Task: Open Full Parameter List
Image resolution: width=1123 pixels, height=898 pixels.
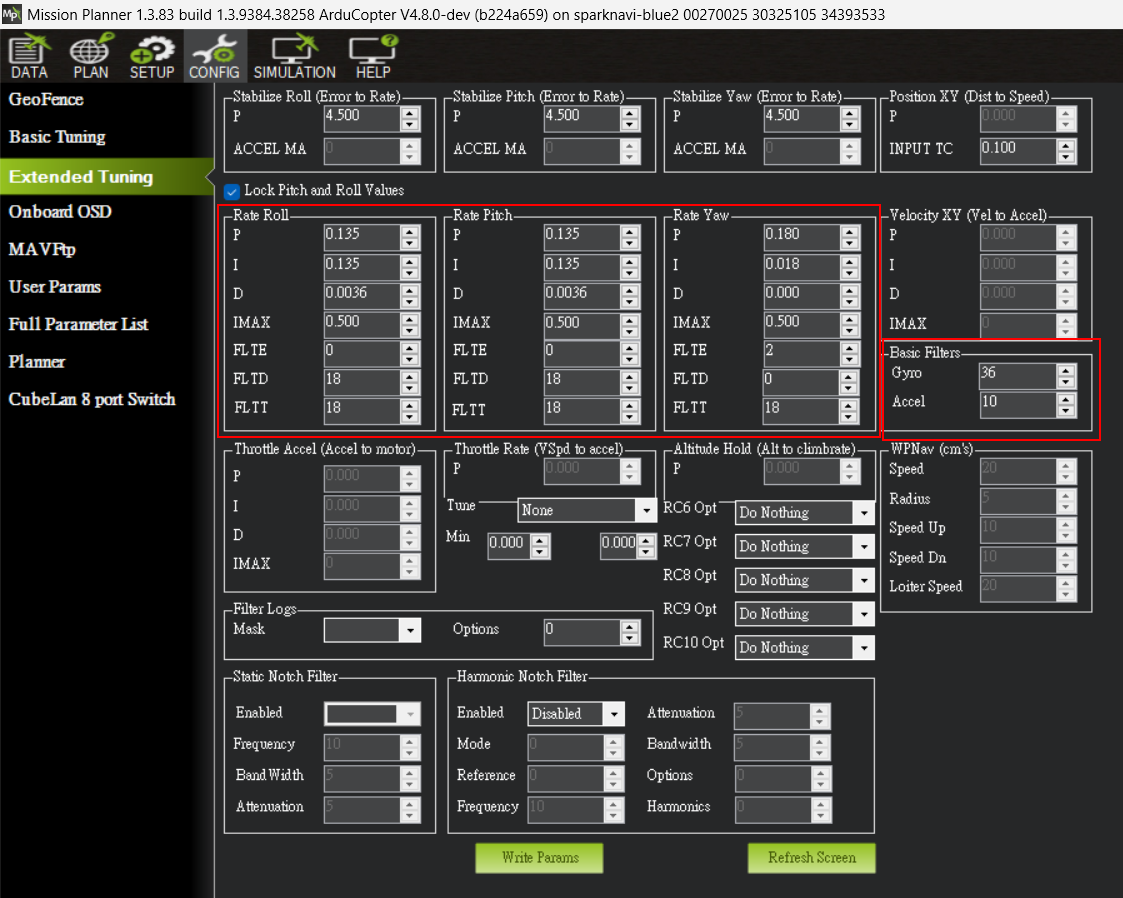Action: pyautogui.click(x=78, y=324)
